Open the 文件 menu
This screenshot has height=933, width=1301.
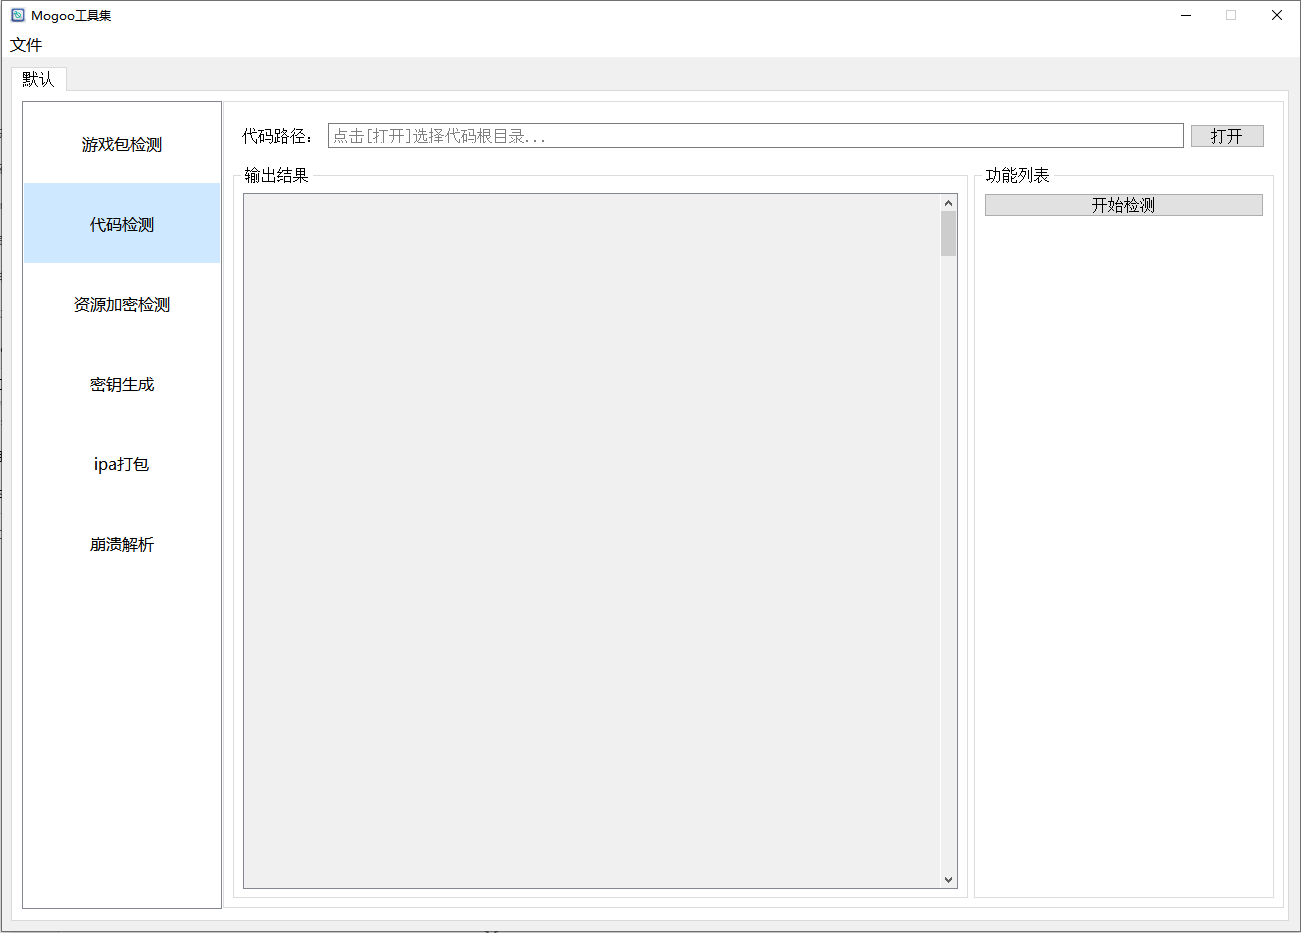coord(26,45)
